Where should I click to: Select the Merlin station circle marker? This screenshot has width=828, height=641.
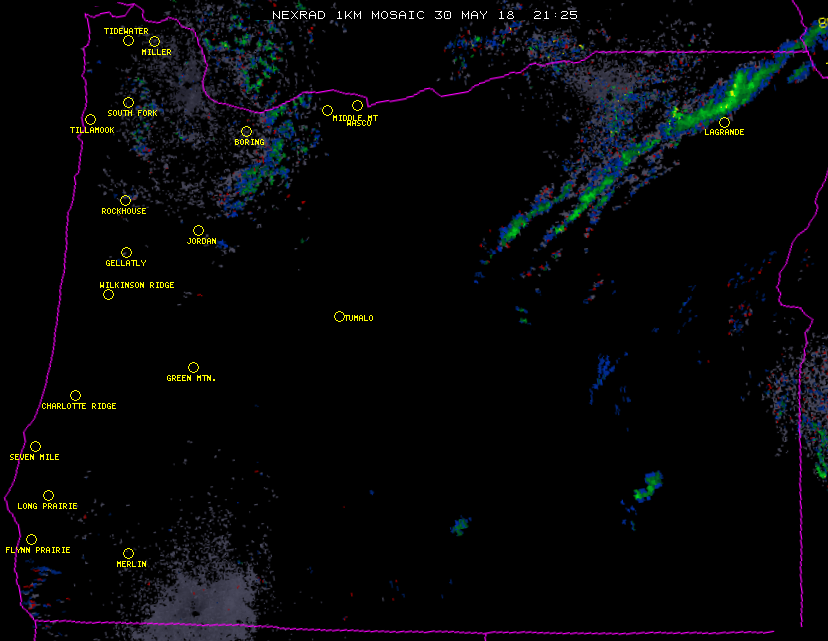coord(128,553)
